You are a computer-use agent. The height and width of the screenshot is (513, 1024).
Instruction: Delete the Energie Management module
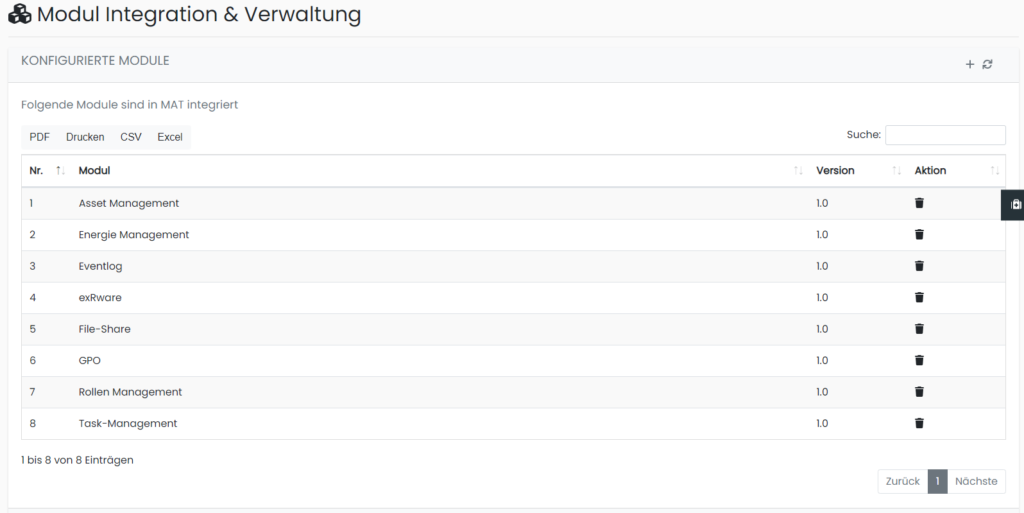919,235
